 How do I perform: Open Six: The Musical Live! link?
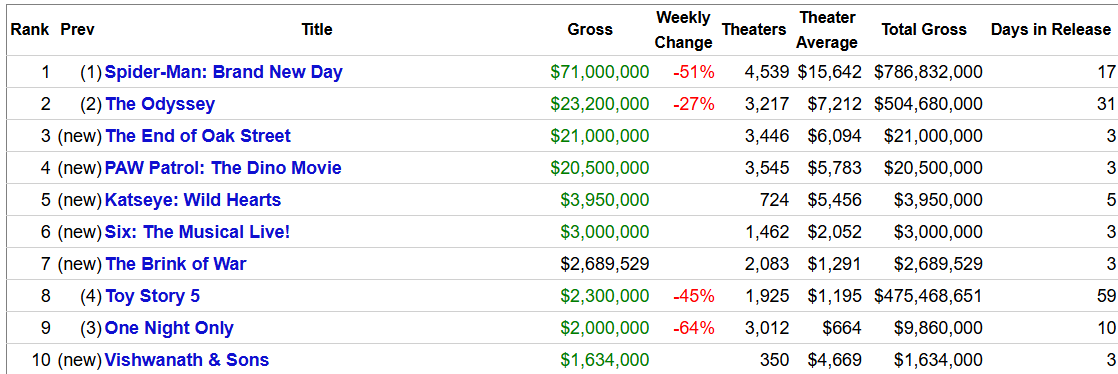point(197,232)
